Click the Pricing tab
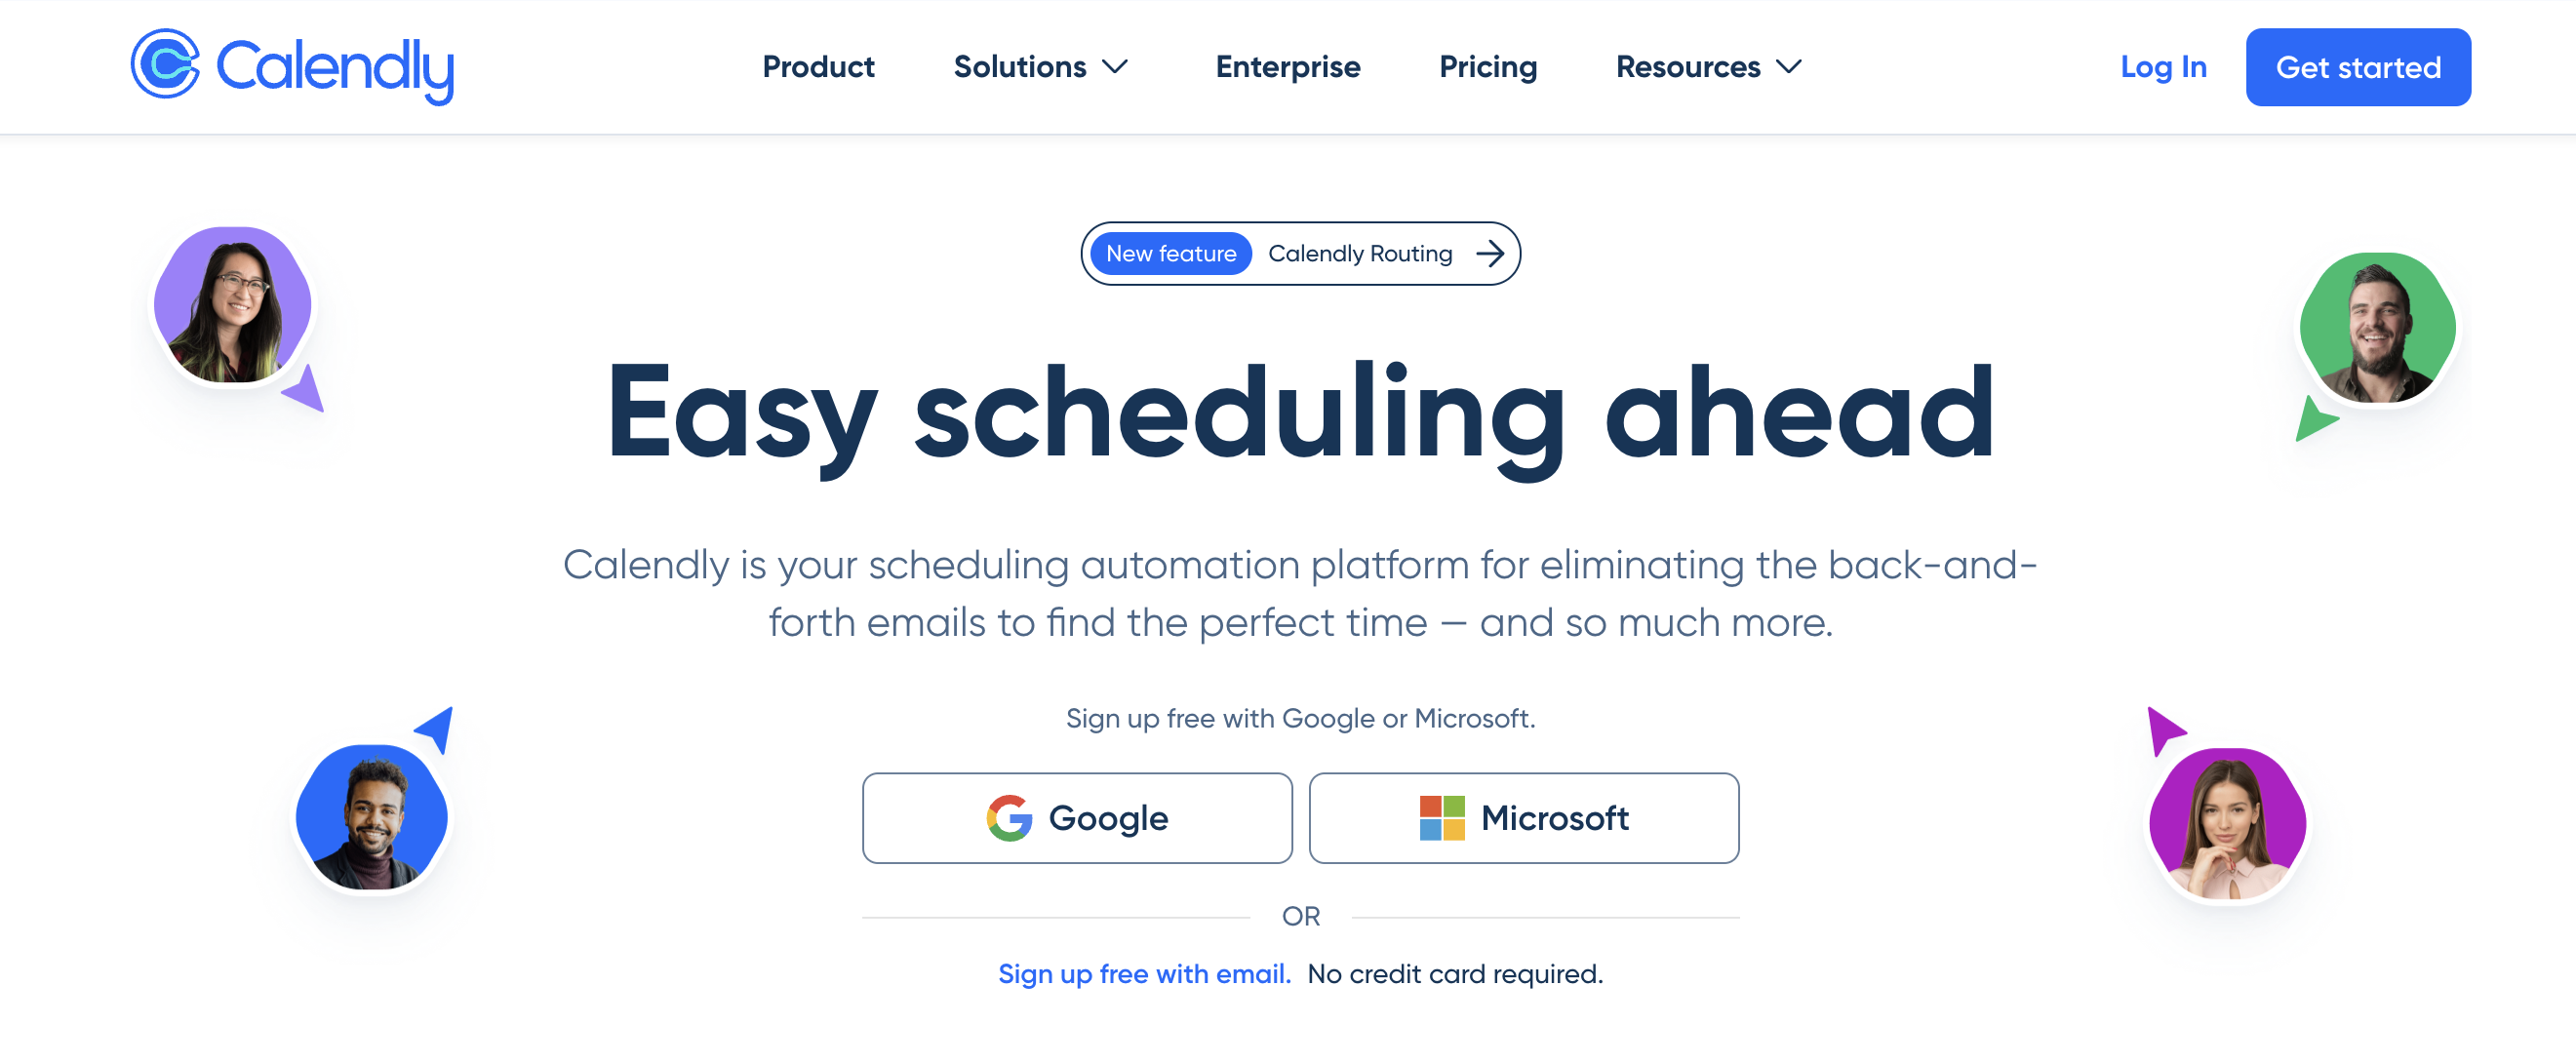 pos(1486,65)
